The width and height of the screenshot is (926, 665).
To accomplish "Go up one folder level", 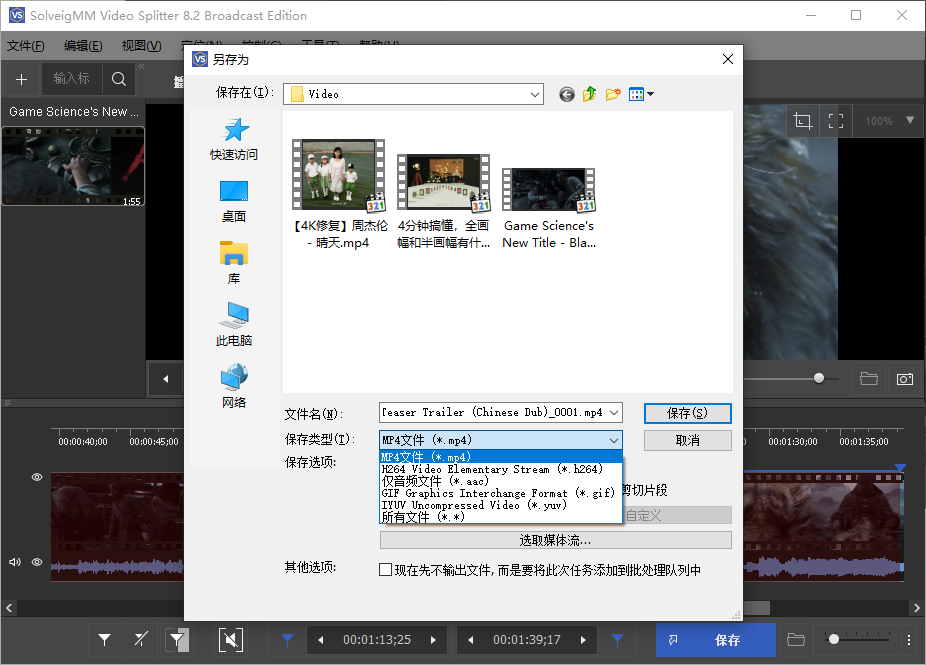I will click(x=590, y=94).
